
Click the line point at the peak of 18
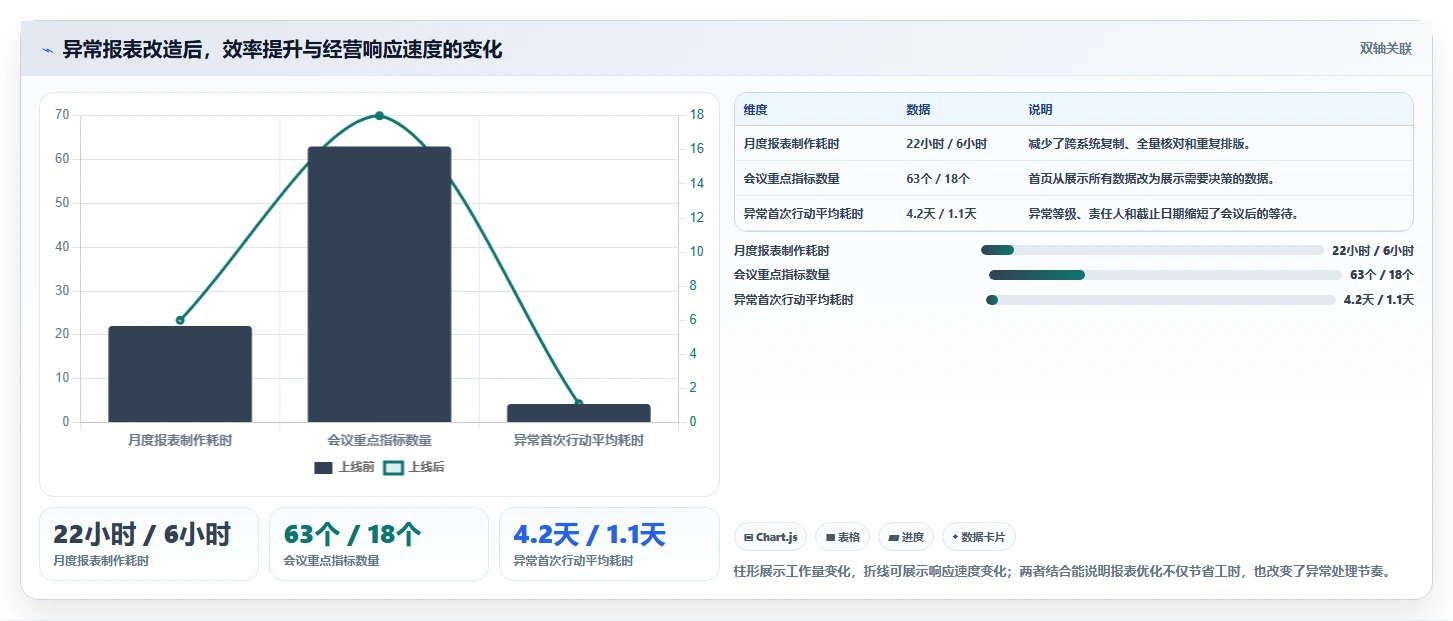(x=379, y=115)
